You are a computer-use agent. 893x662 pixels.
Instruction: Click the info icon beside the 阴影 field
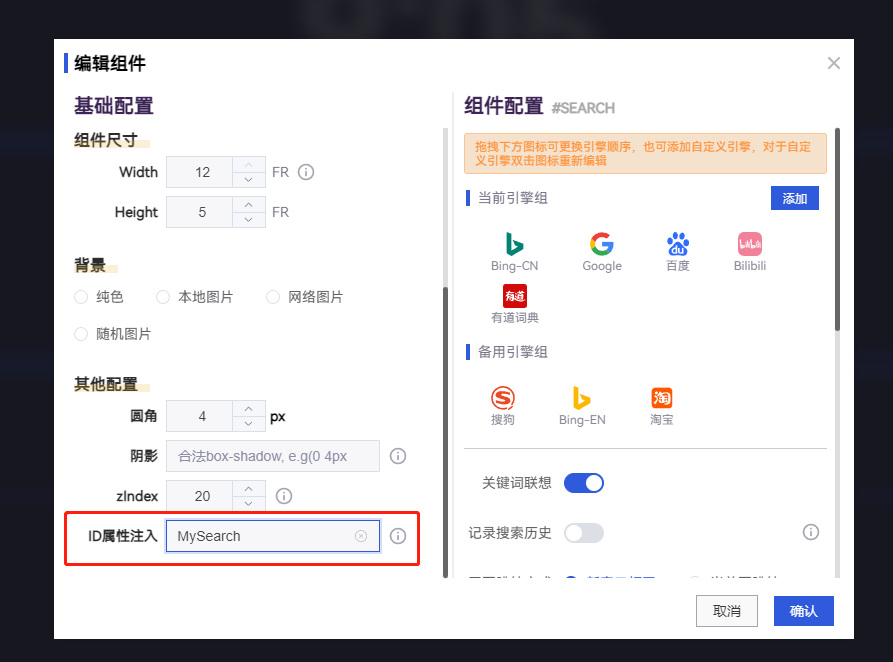coord(397,456)
